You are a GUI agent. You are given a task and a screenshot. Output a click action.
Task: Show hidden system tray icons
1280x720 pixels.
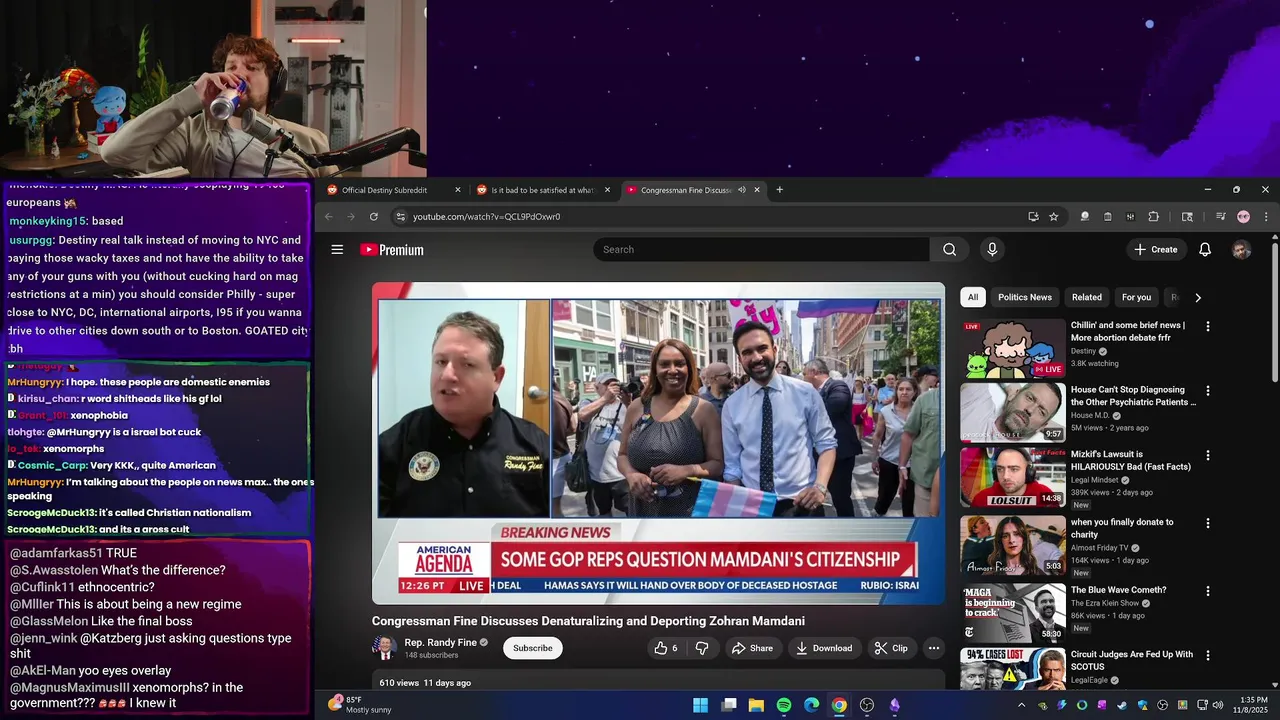1021,705
